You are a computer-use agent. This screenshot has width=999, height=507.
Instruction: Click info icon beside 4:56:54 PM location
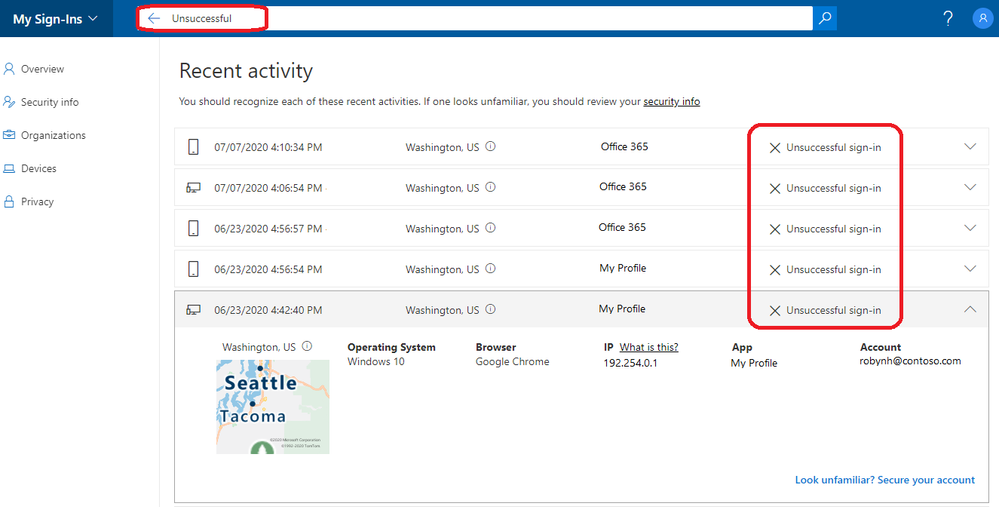click(491, 269)
